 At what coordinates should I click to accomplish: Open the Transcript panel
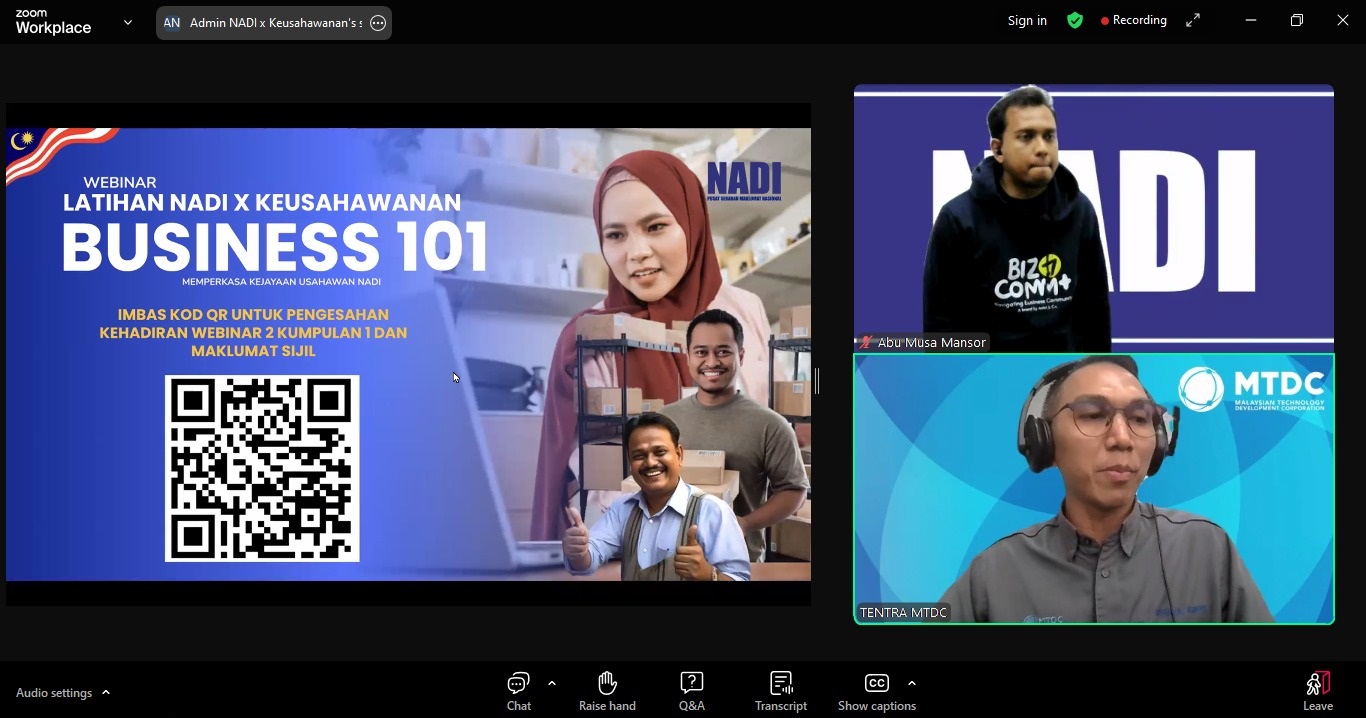(x=781, y=691)
